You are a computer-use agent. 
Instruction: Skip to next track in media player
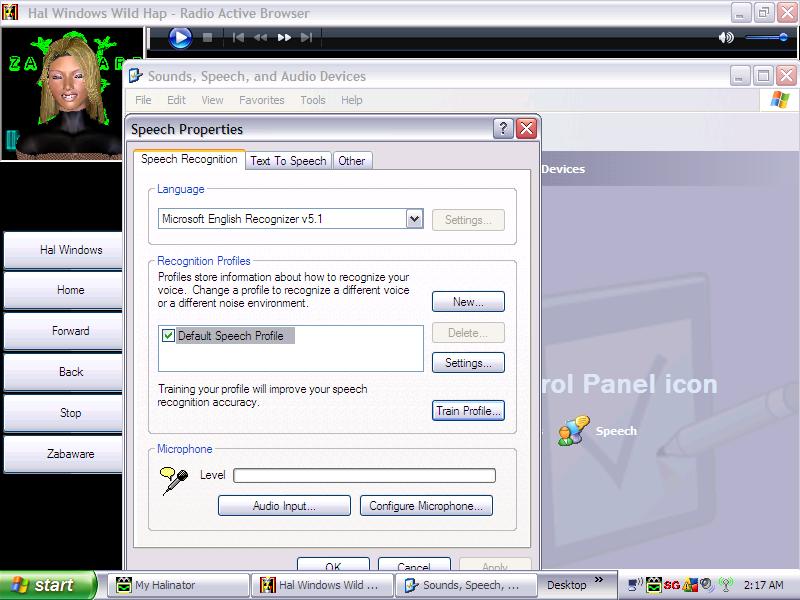click(306, 37)
